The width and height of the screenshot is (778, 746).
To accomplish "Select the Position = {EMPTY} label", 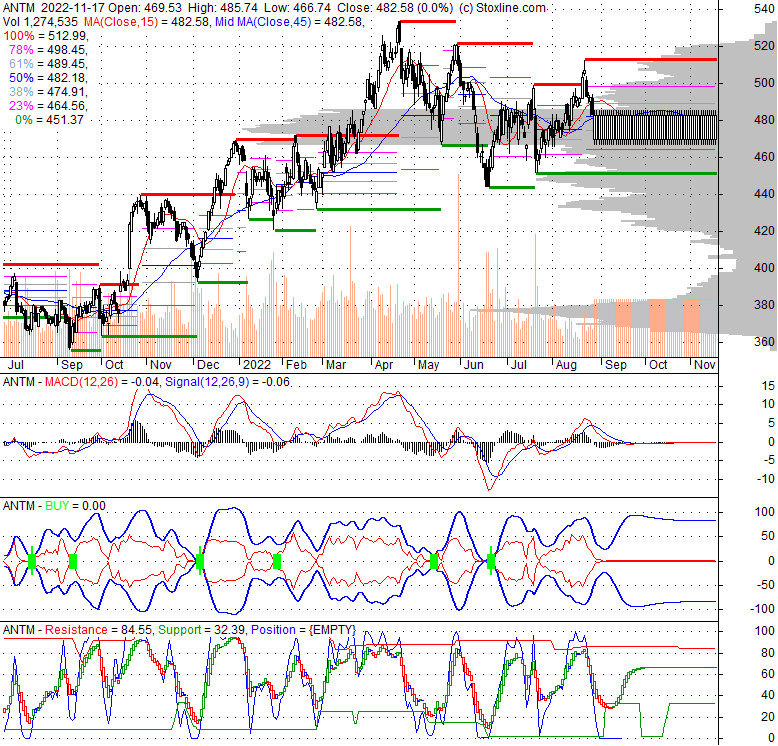I will tap(304, 630).
